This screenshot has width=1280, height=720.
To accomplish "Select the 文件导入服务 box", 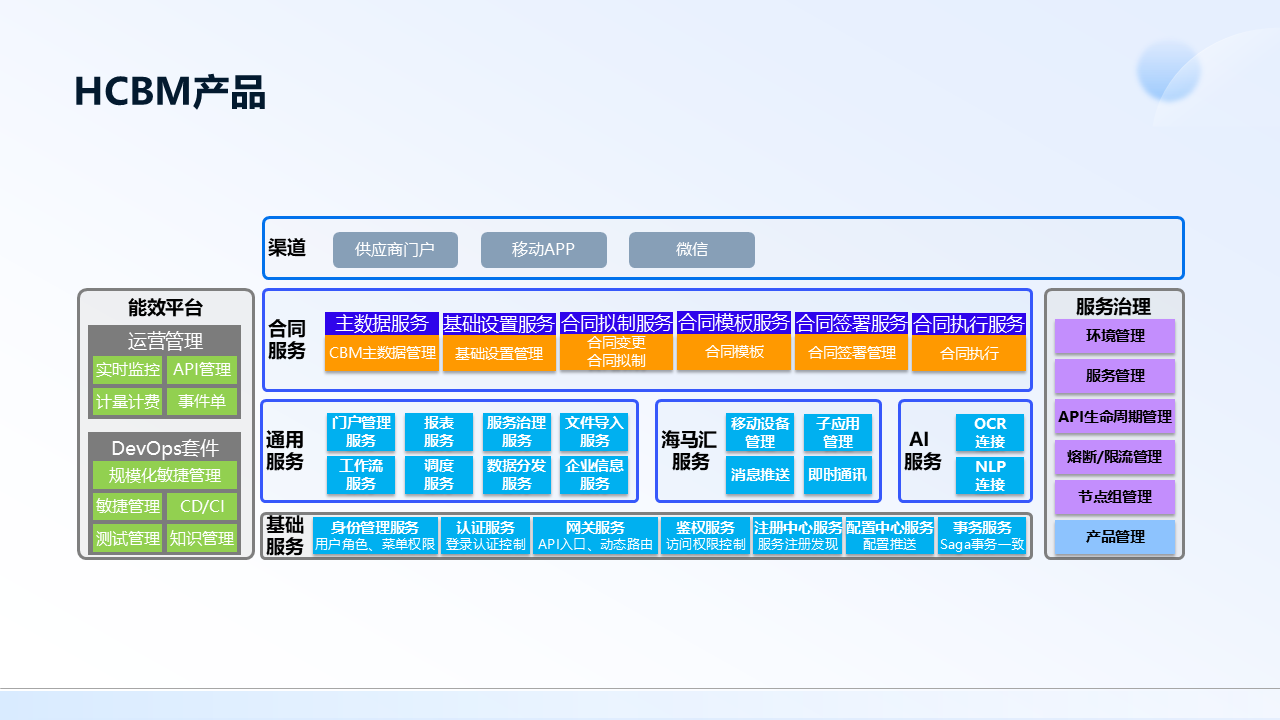I will [594, 432].
